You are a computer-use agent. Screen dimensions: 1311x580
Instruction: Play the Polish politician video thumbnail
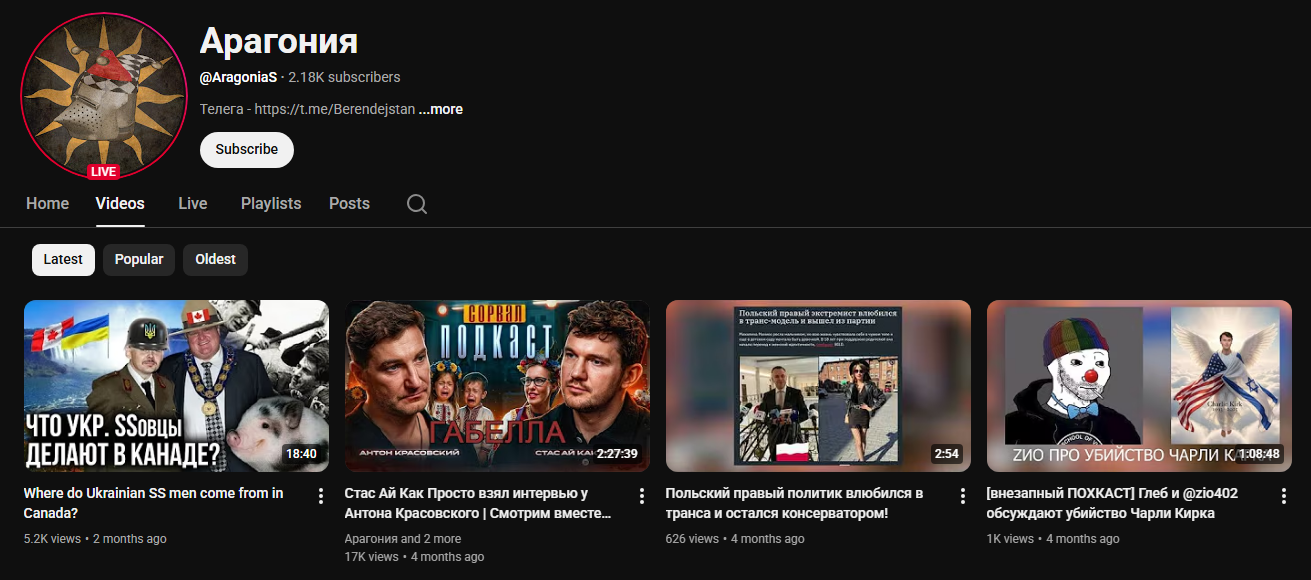pos(818,386)
